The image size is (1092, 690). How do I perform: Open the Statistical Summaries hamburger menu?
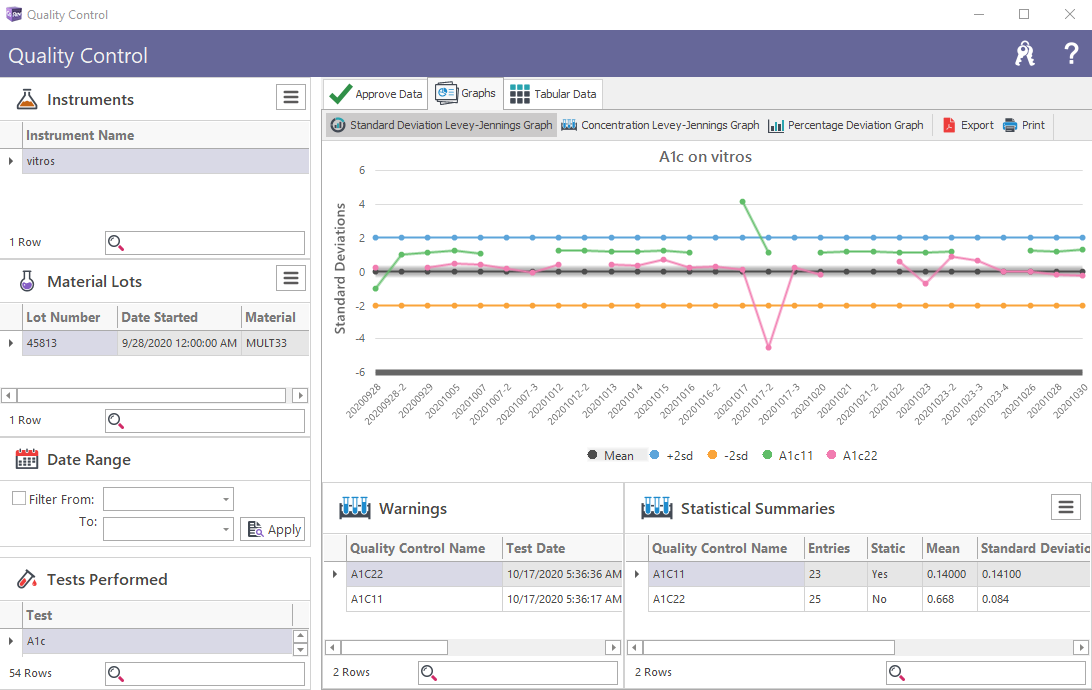click(x=1066, y=507)
